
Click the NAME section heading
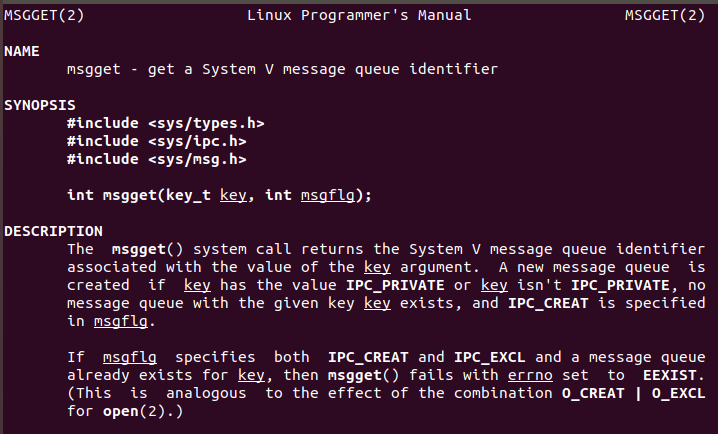click(22, 51)
